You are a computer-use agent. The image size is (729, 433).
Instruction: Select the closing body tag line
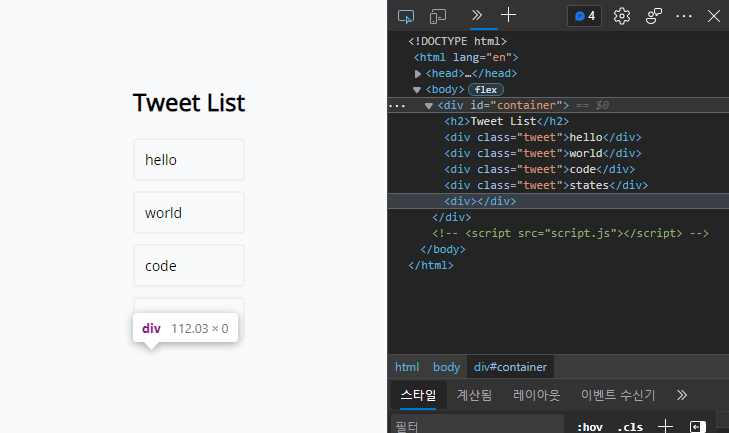[443, 249]
